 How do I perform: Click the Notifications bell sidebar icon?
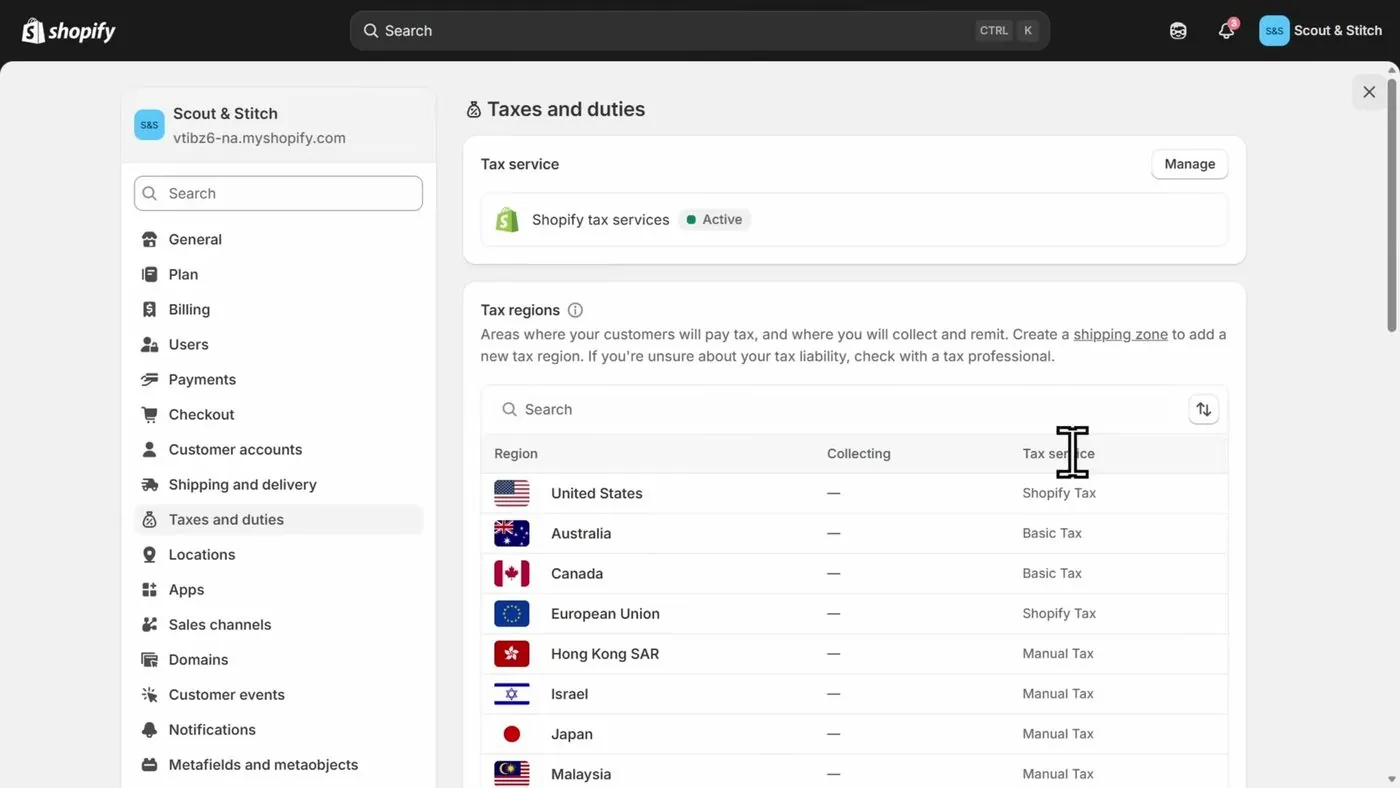149,729
